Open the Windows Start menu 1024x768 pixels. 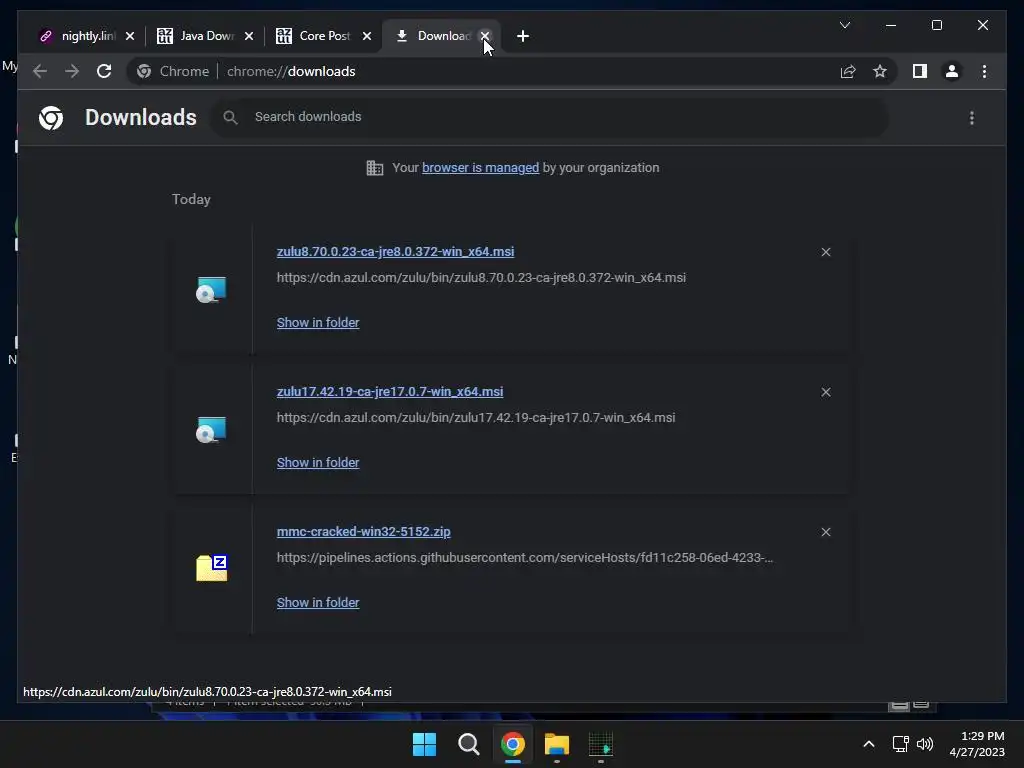(x=424, y=744)
